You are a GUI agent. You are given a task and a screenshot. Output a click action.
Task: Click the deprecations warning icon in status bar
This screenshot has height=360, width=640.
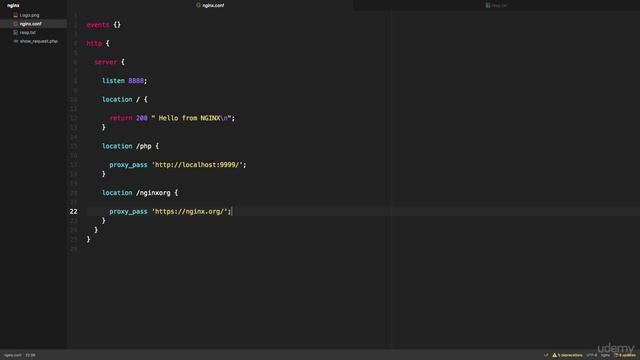tap(554, 355)
